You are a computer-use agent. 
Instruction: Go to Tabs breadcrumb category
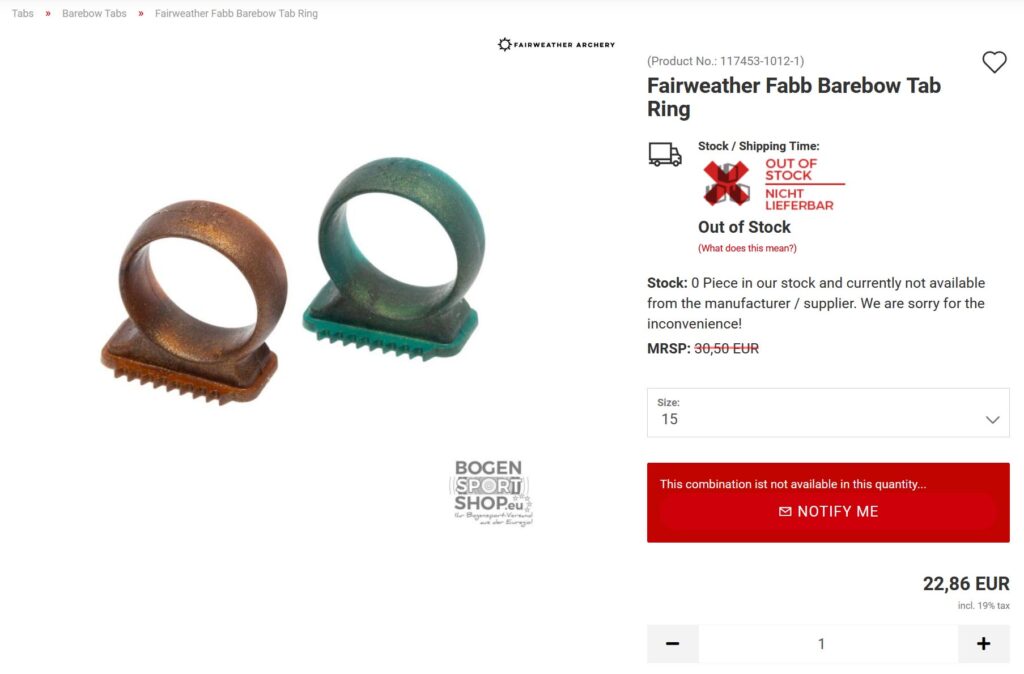pyautogui.click(x=22, y=13)
